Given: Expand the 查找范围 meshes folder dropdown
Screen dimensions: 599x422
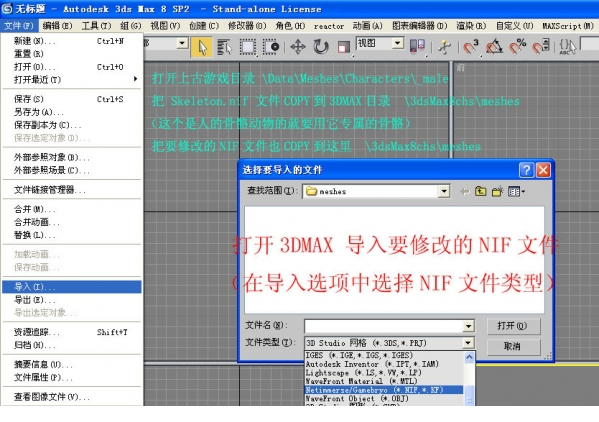Looking at the screenshot, I should 444,191.
